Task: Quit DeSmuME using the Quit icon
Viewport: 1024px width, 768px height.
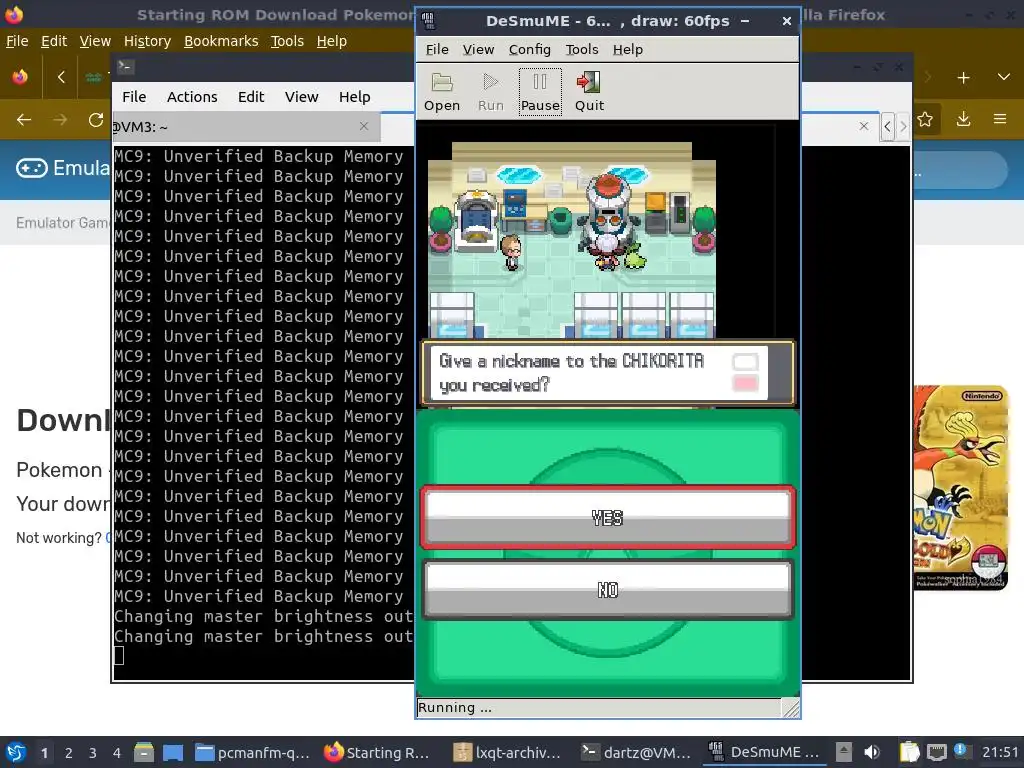Action: (589, 92)
